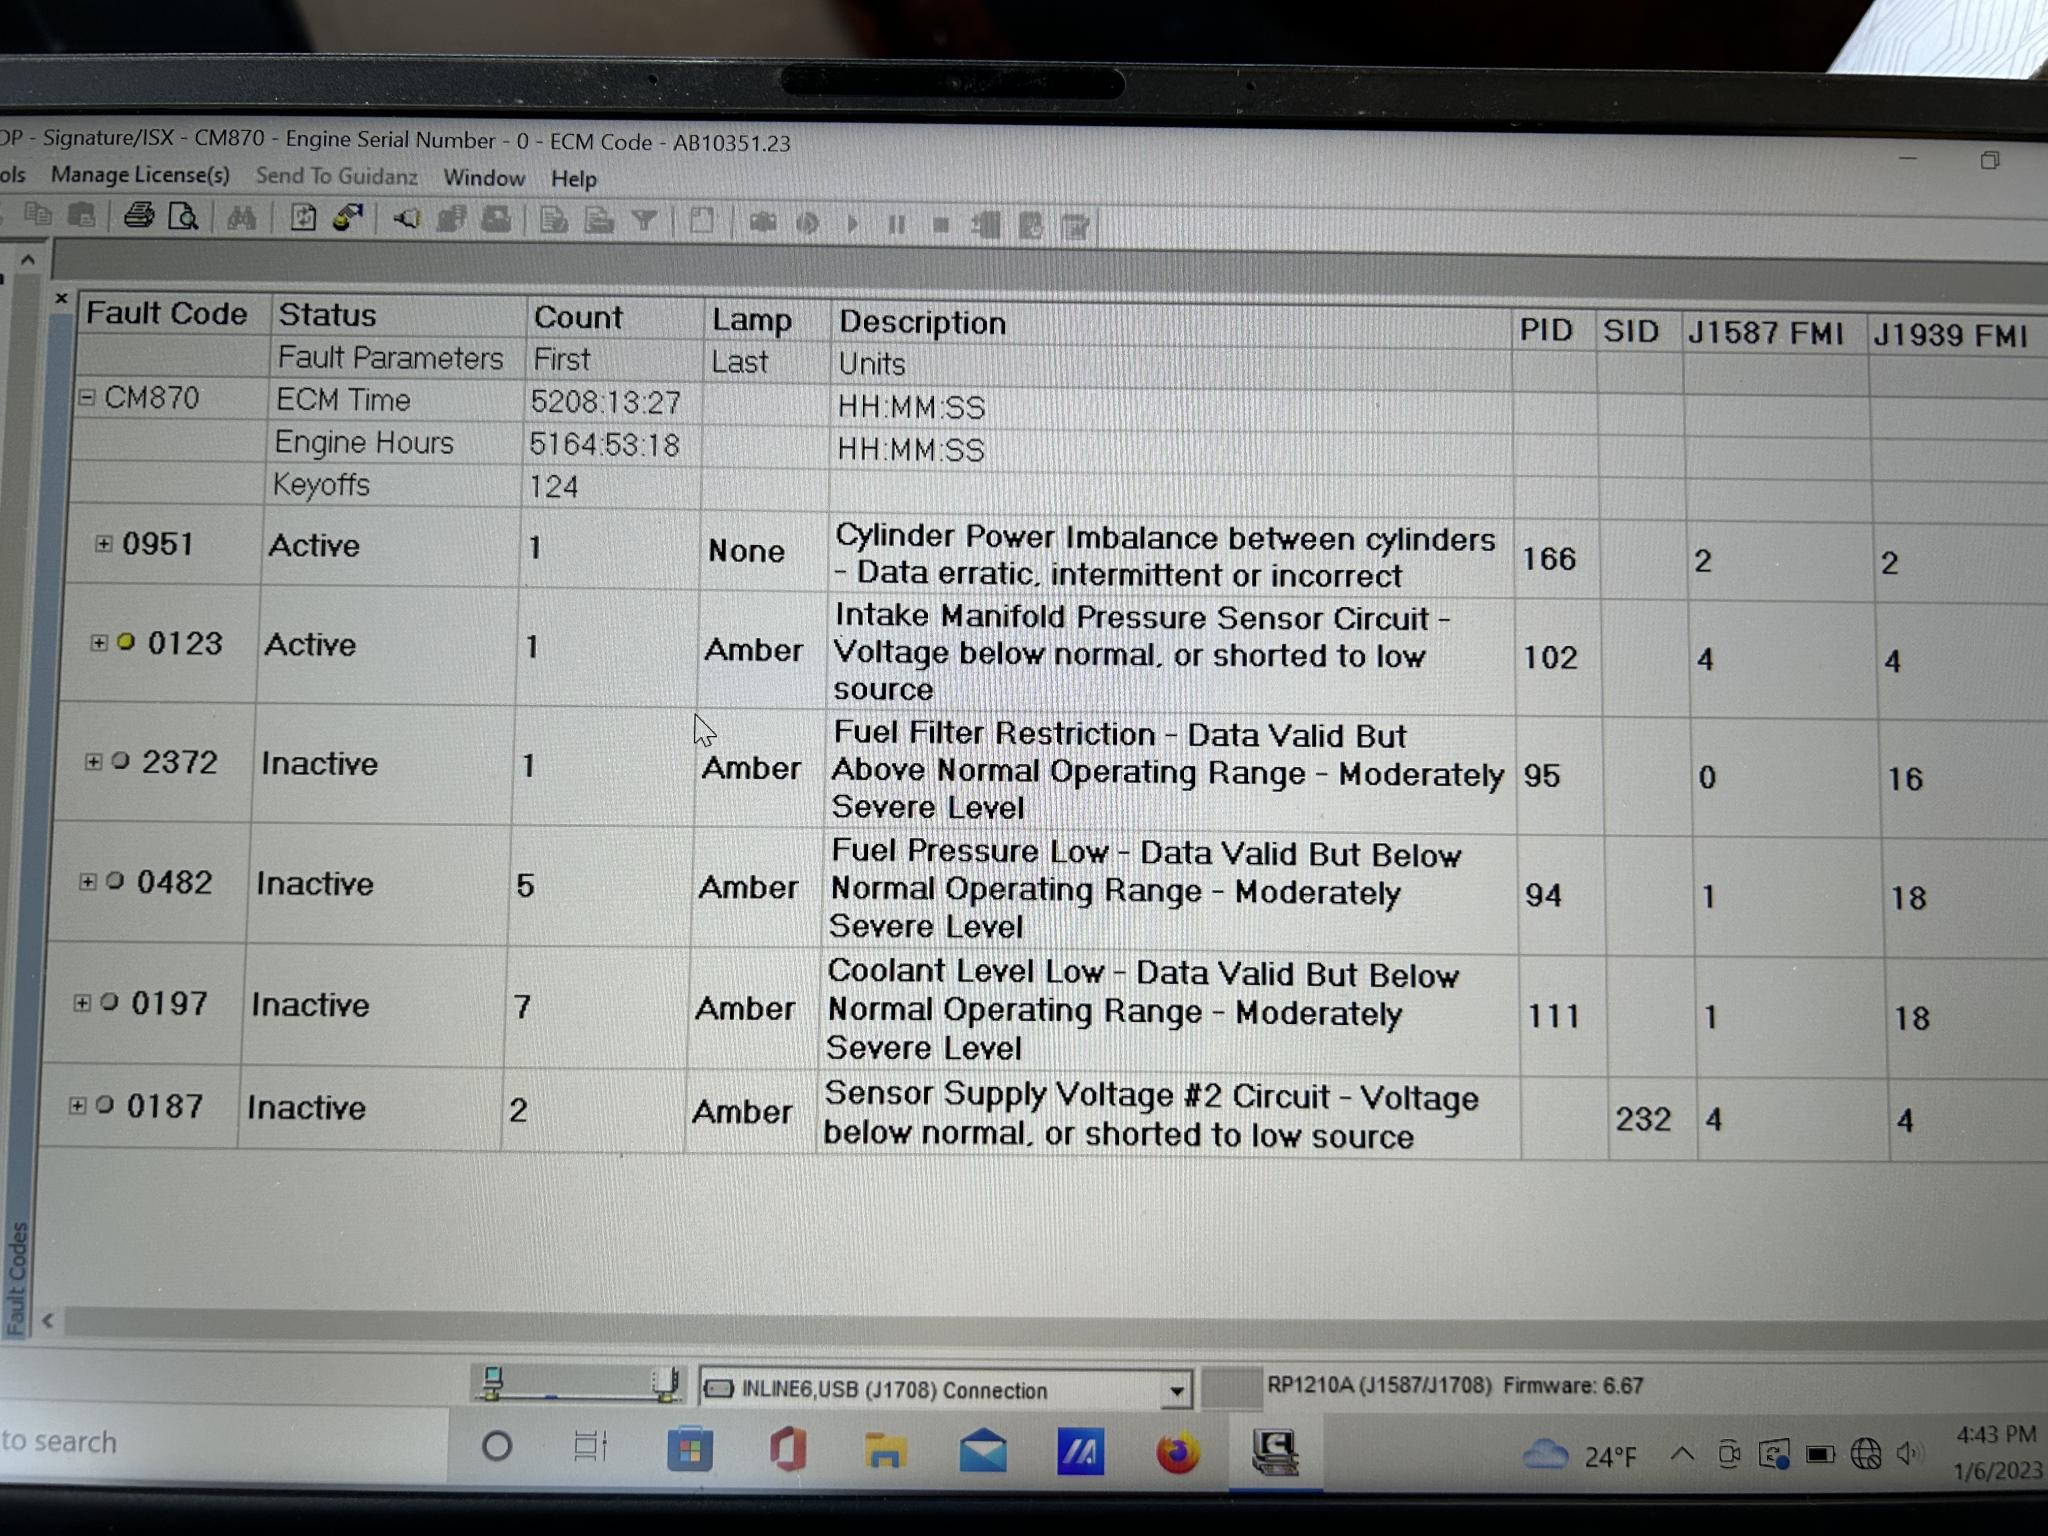The image size is (2048, 1536).
Task: Collapse the CM870 tree node
Action: pyautogui.click(x=87, y=398)
